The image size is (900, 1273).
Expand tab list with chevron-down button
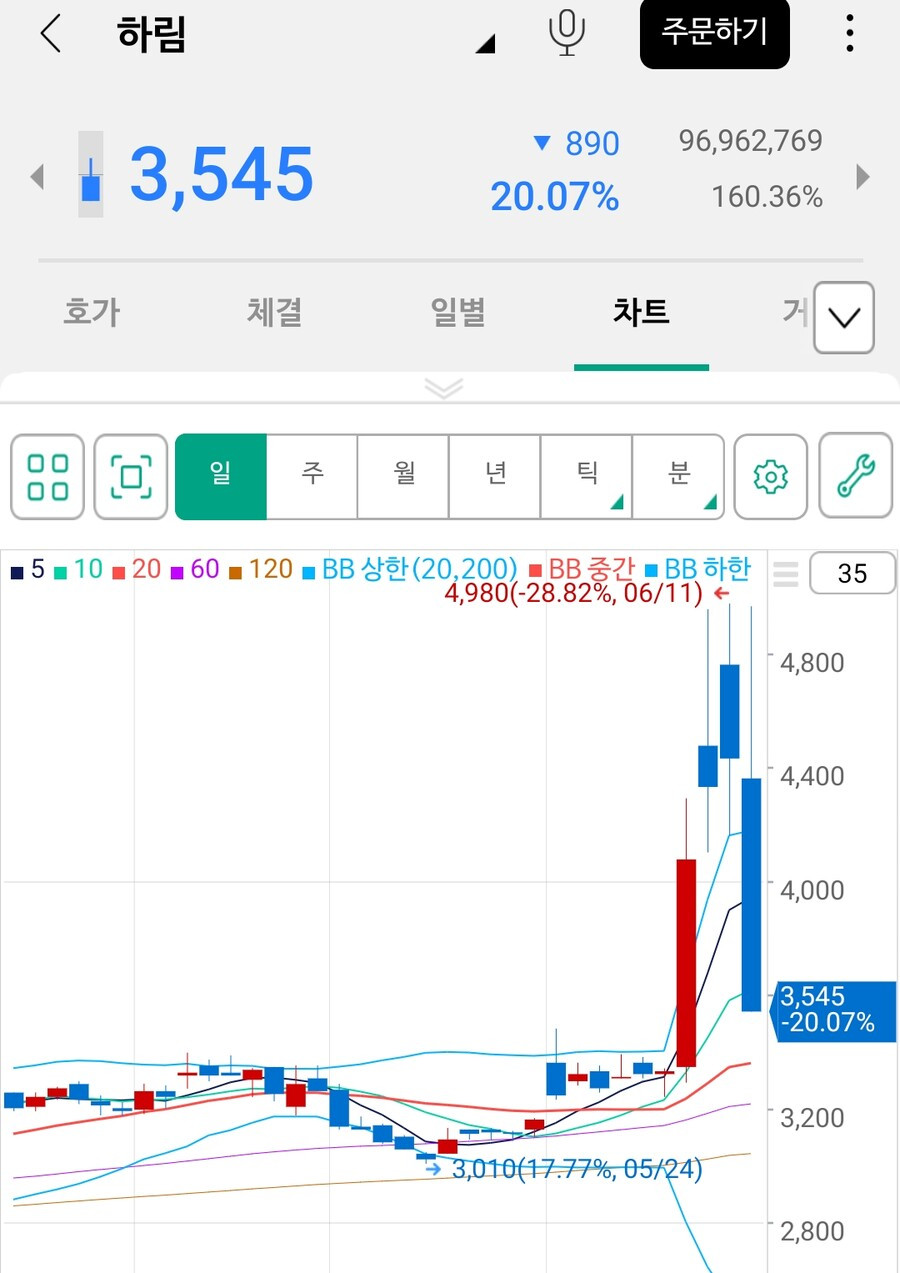(x=844, y=318)
